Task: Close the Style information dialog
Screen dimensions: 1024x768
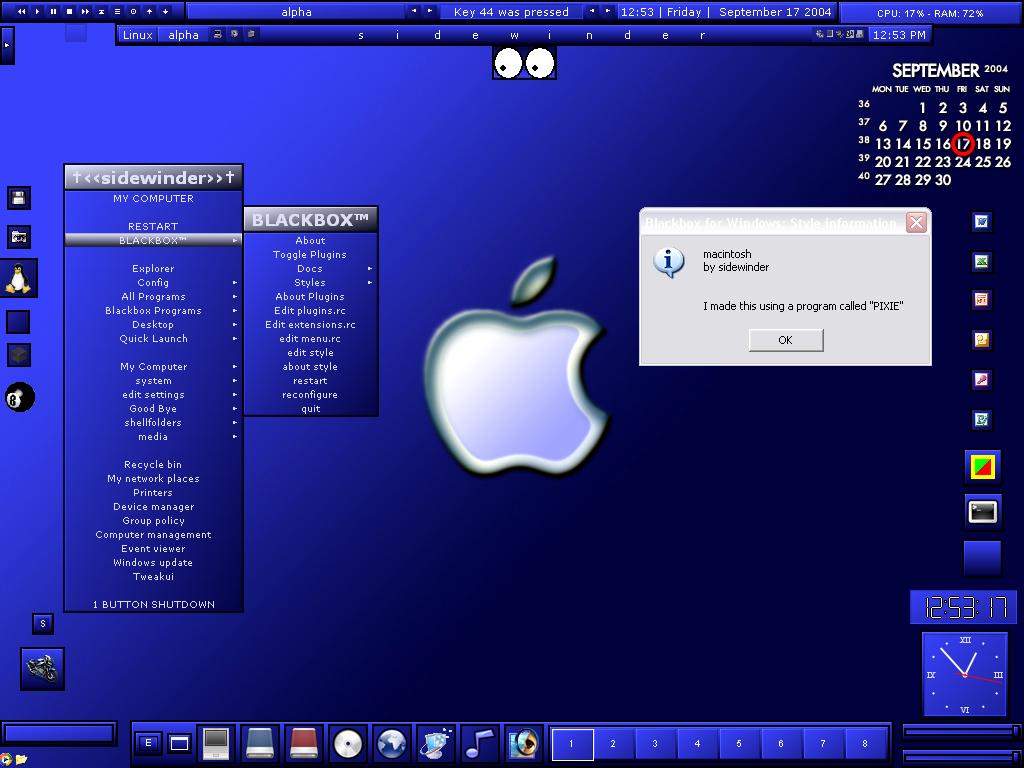Action: (916, 223)
